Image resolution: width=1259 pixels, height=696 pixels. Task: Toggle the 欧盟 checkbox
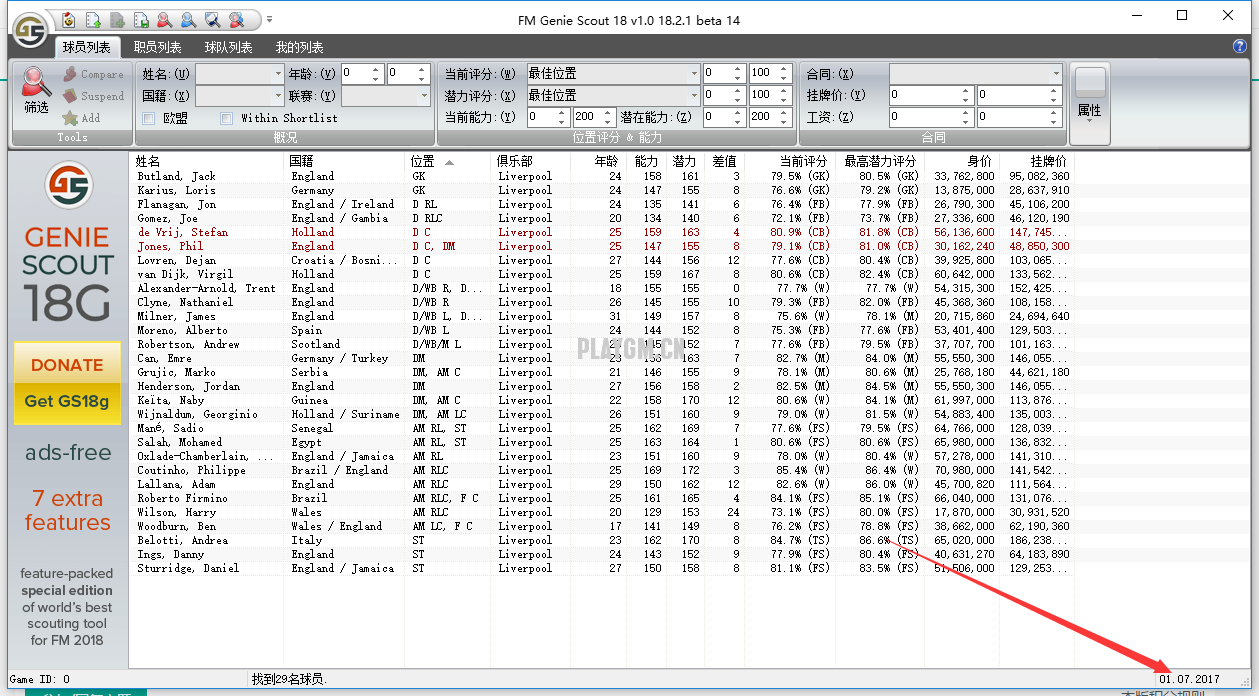[x=148, y=118]
